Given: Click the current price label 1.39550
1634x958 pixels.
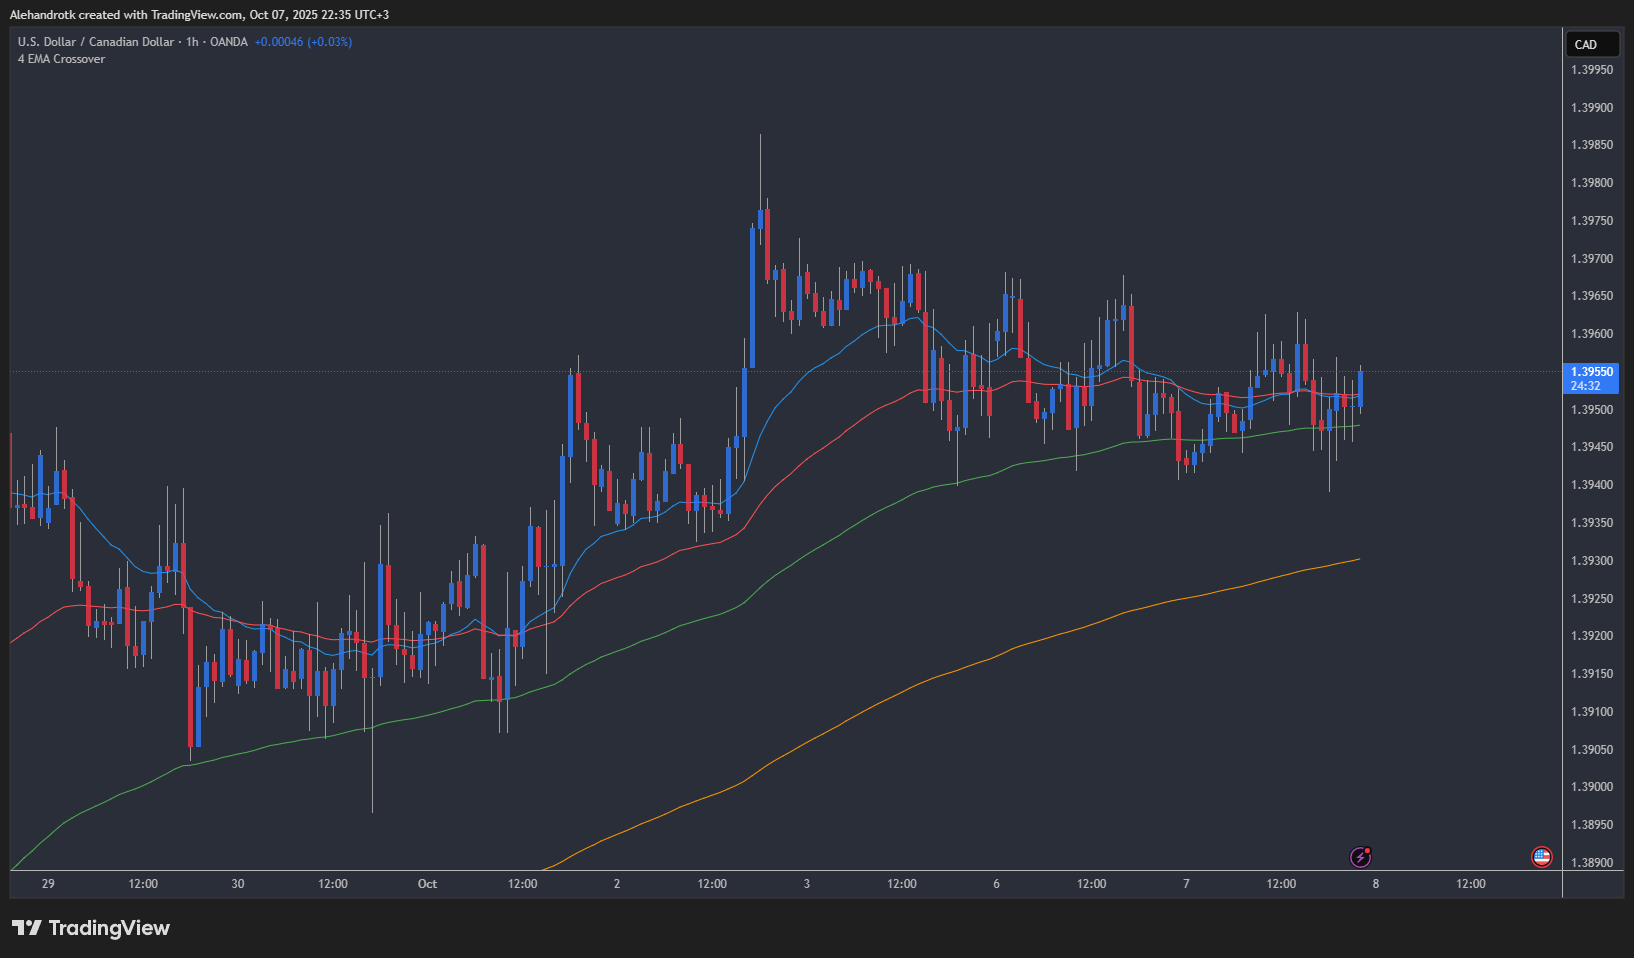Looking at the screenshot, I should pos(1591,372).
